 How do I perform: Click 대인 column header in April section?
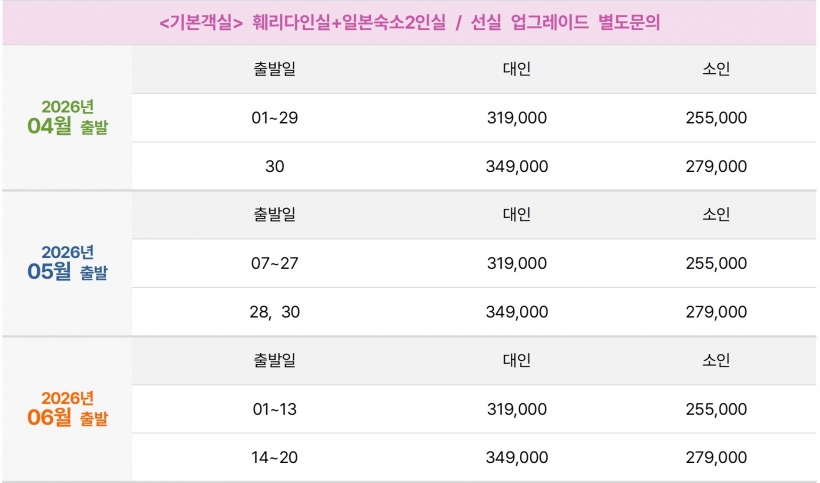click(516, 69)
